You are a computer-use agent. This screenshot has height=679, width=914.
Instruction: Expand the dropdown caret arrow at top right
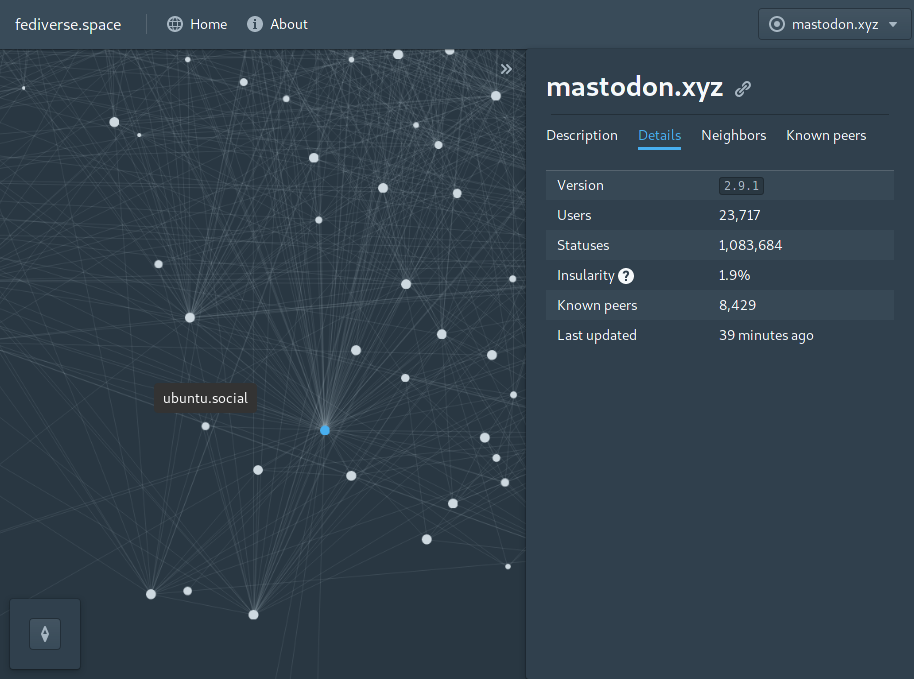tap(892, 24)
